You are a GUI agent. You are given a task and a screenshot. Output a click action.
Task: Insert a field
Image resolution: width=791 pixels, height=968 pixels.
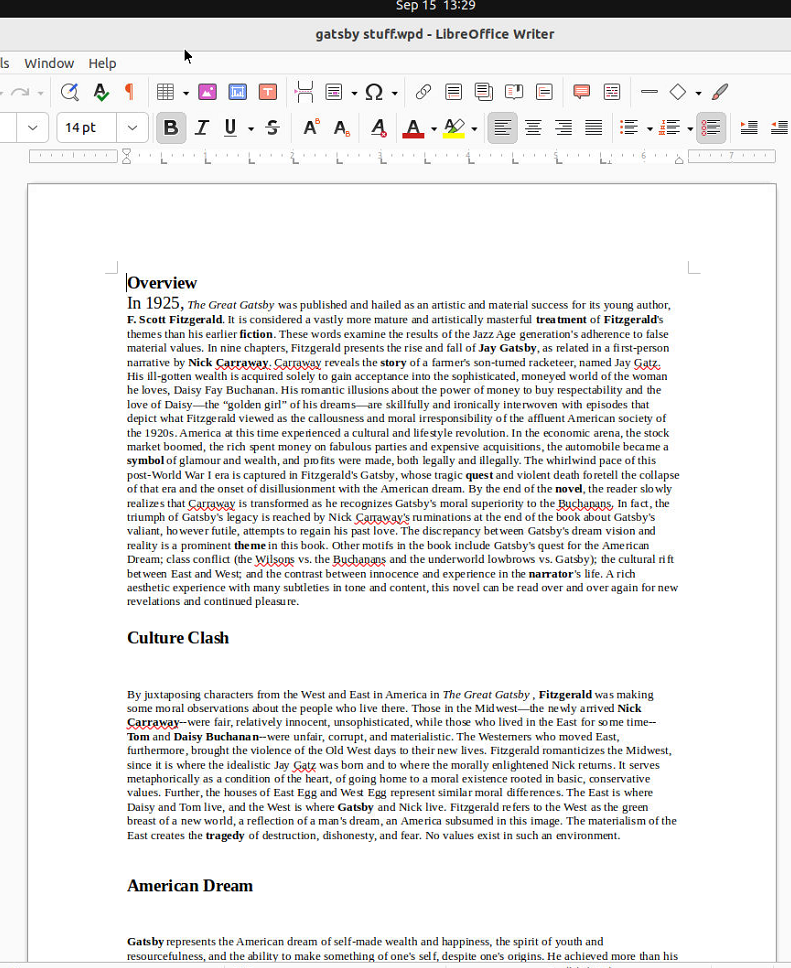334,92
